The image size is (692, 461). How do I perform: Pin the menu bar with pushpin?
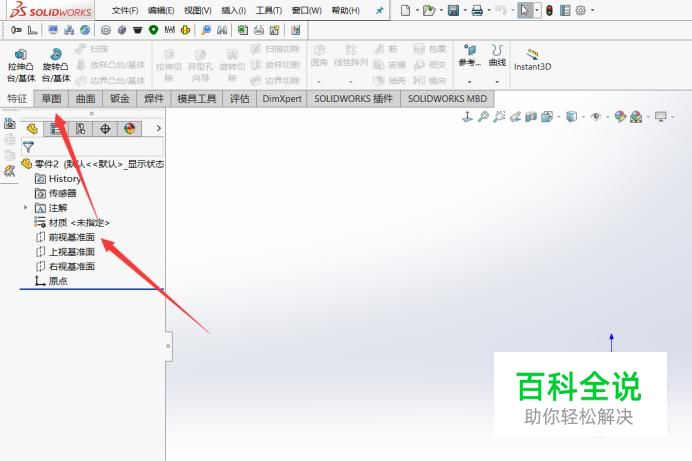pos(380,11)
